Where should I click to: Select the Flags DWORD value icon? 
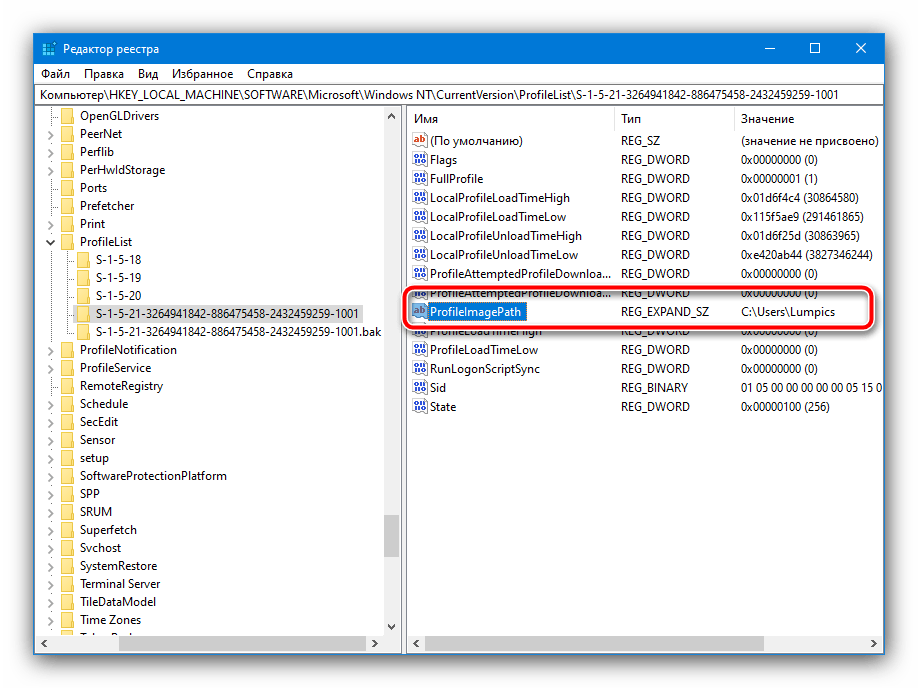420,160
